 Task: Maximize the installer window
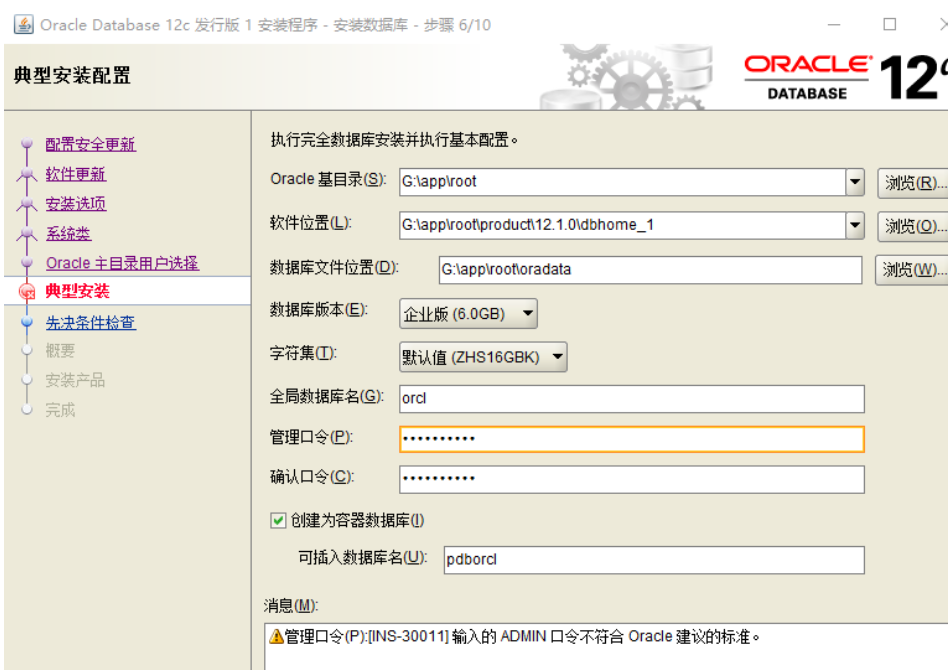click(889, 24)
